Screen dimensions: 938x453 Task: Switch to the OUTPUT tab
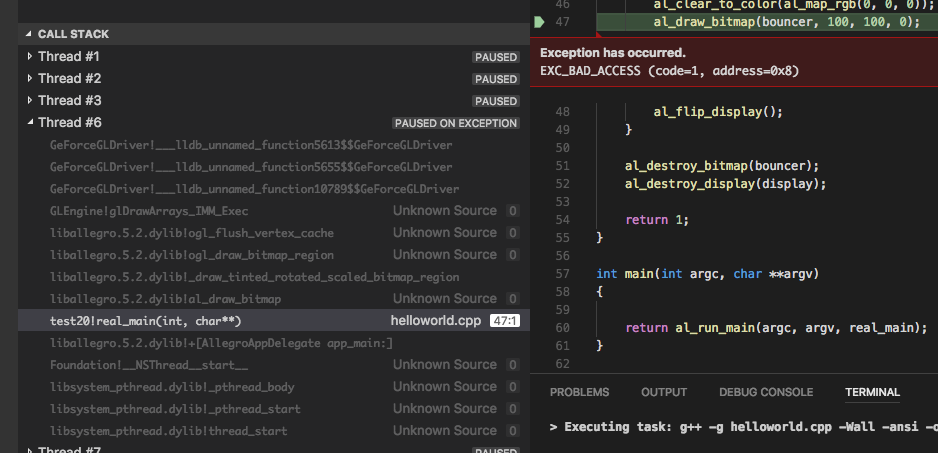(x=664, y=393)
